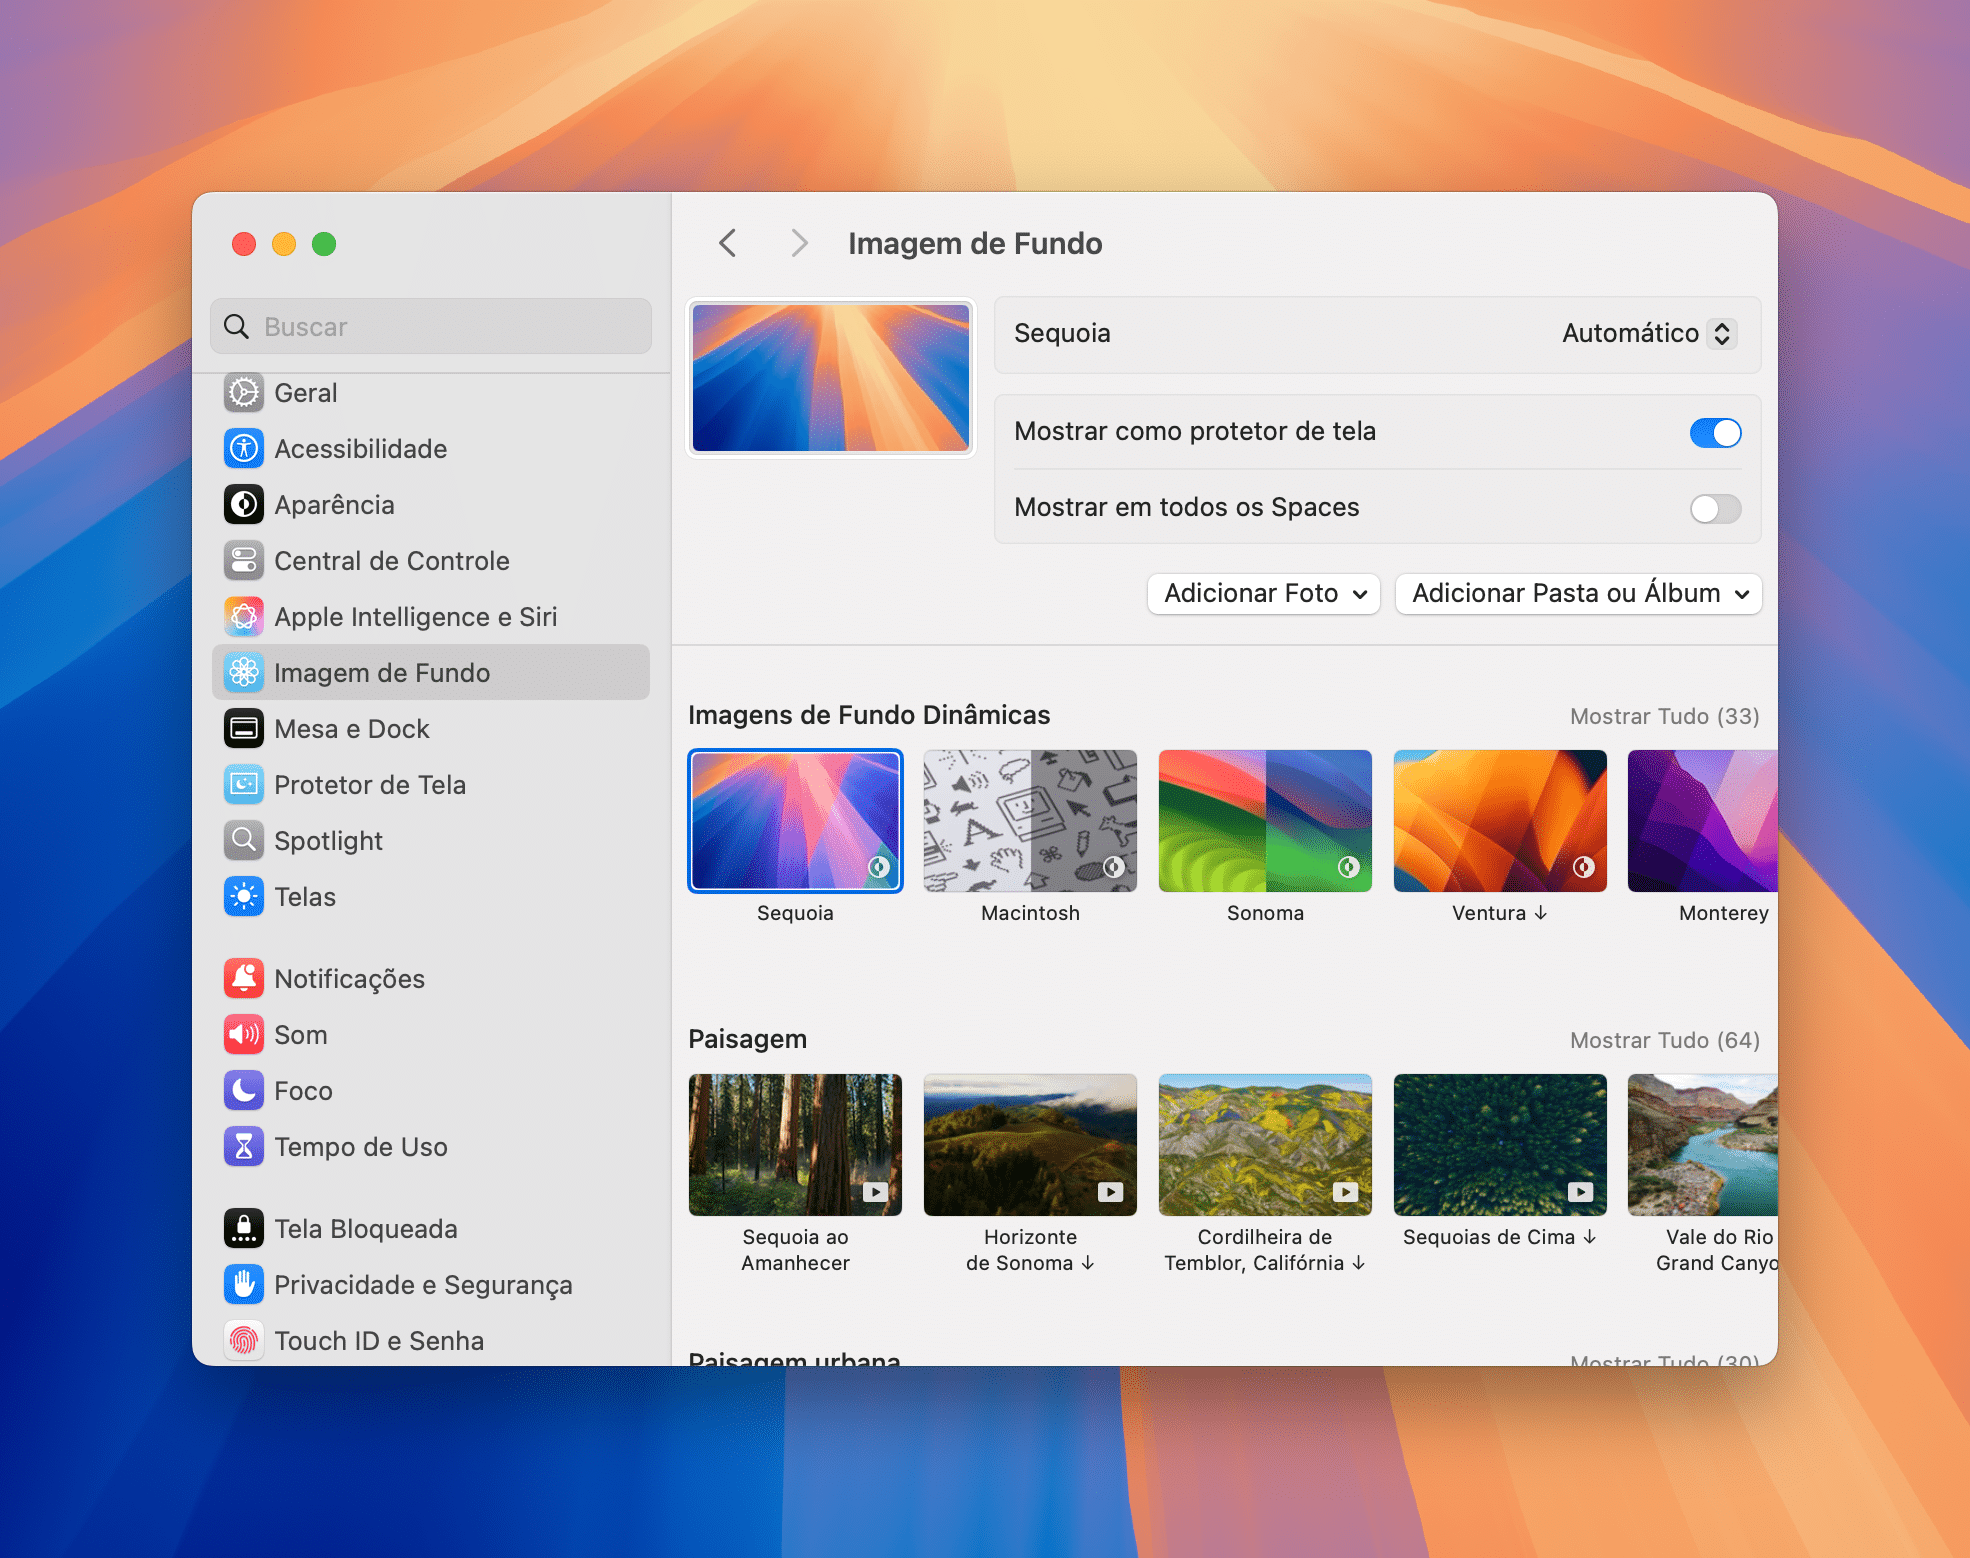Open Mesa e Dock icon
1970x1558 pixels.
pos(244,729)
